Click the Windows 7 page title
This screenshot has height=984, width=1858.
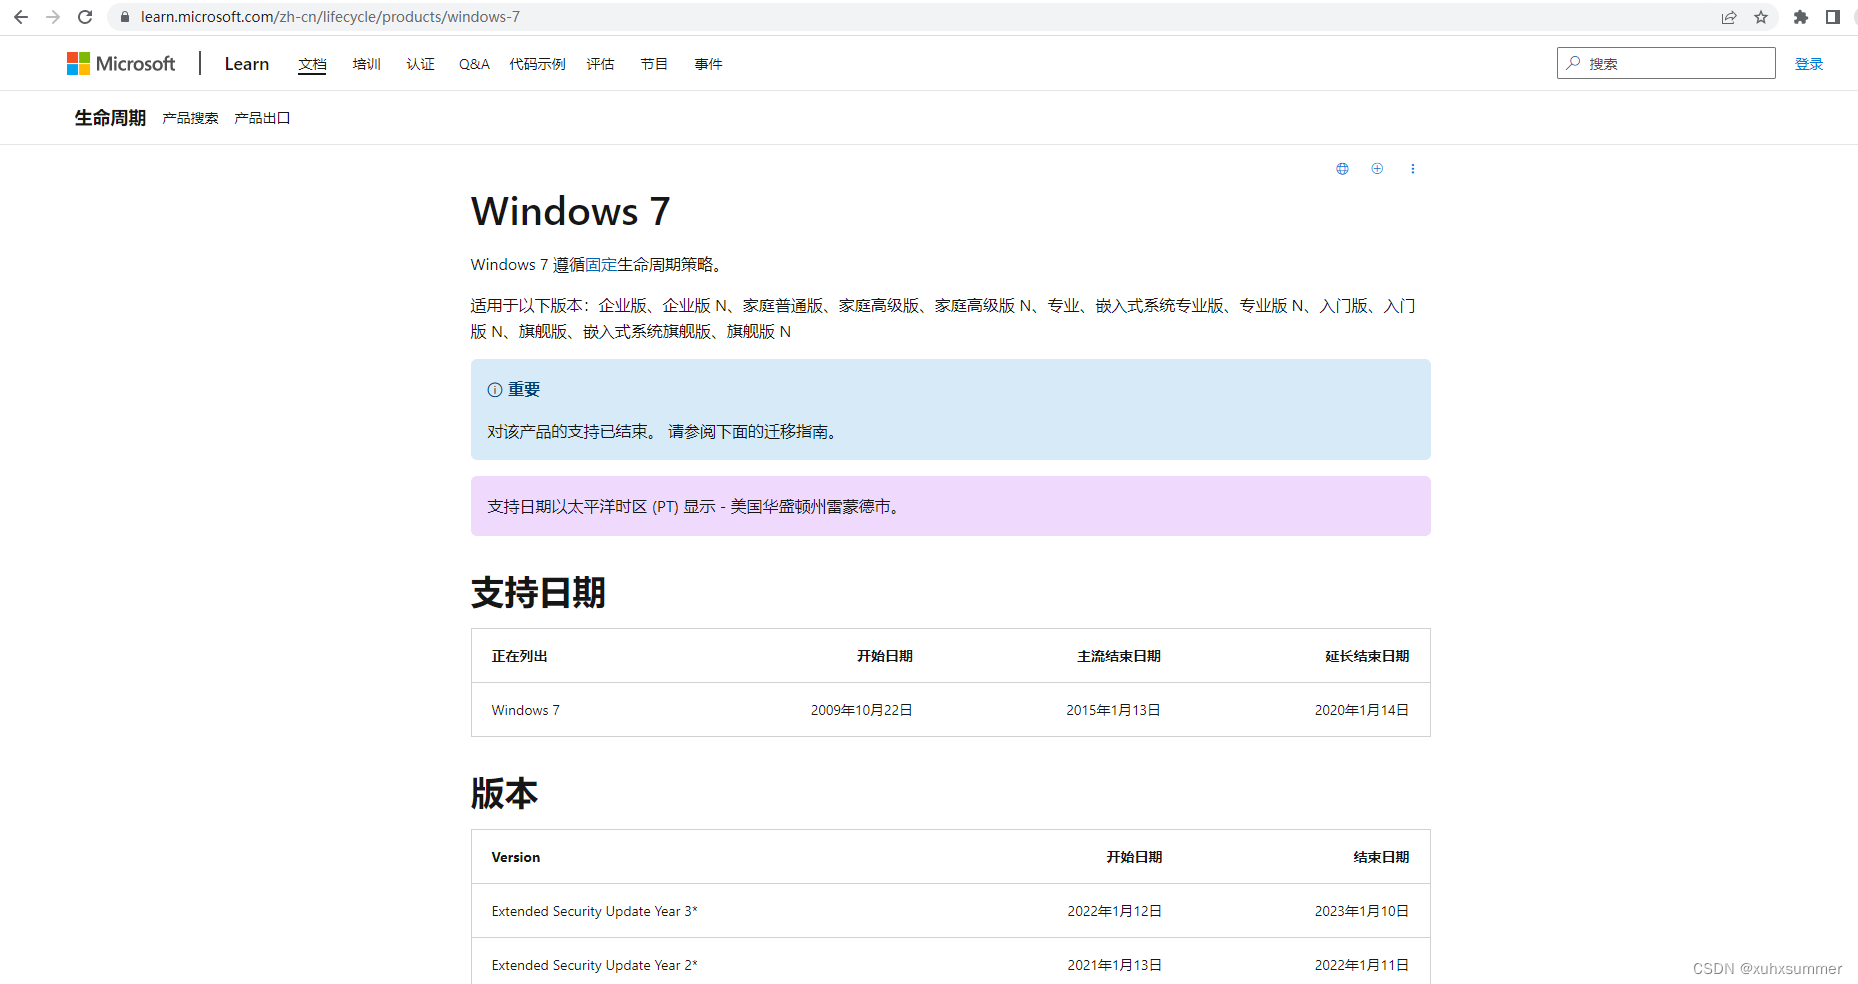(571, 212)
